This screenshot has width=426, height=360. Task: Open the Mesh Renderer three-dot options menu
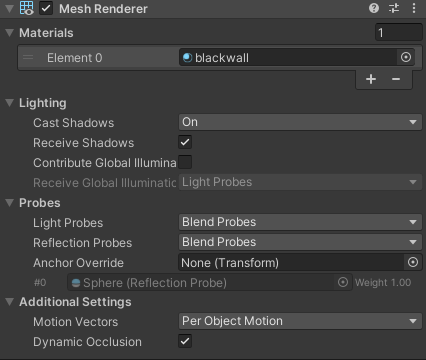pos(414,8)
